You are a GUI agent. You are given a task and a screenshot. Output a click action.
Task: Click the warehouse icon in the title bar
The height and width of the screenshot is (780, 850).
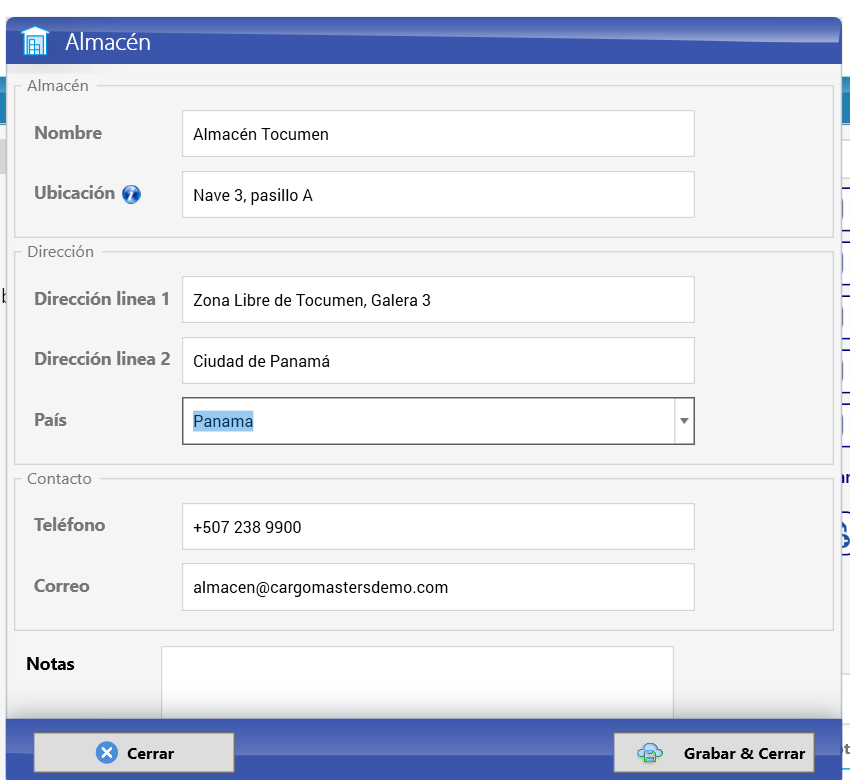click(35, 41)
